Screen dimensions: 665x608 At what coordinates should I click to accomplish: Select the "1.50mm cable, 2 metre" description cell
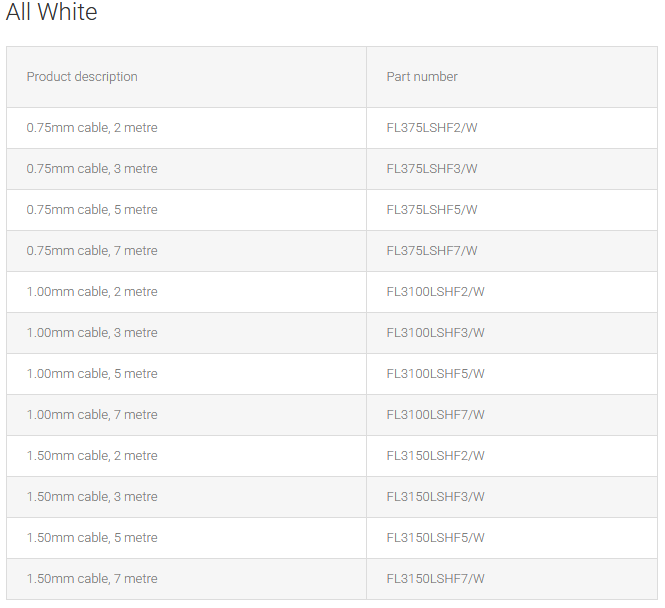[92, 456]
